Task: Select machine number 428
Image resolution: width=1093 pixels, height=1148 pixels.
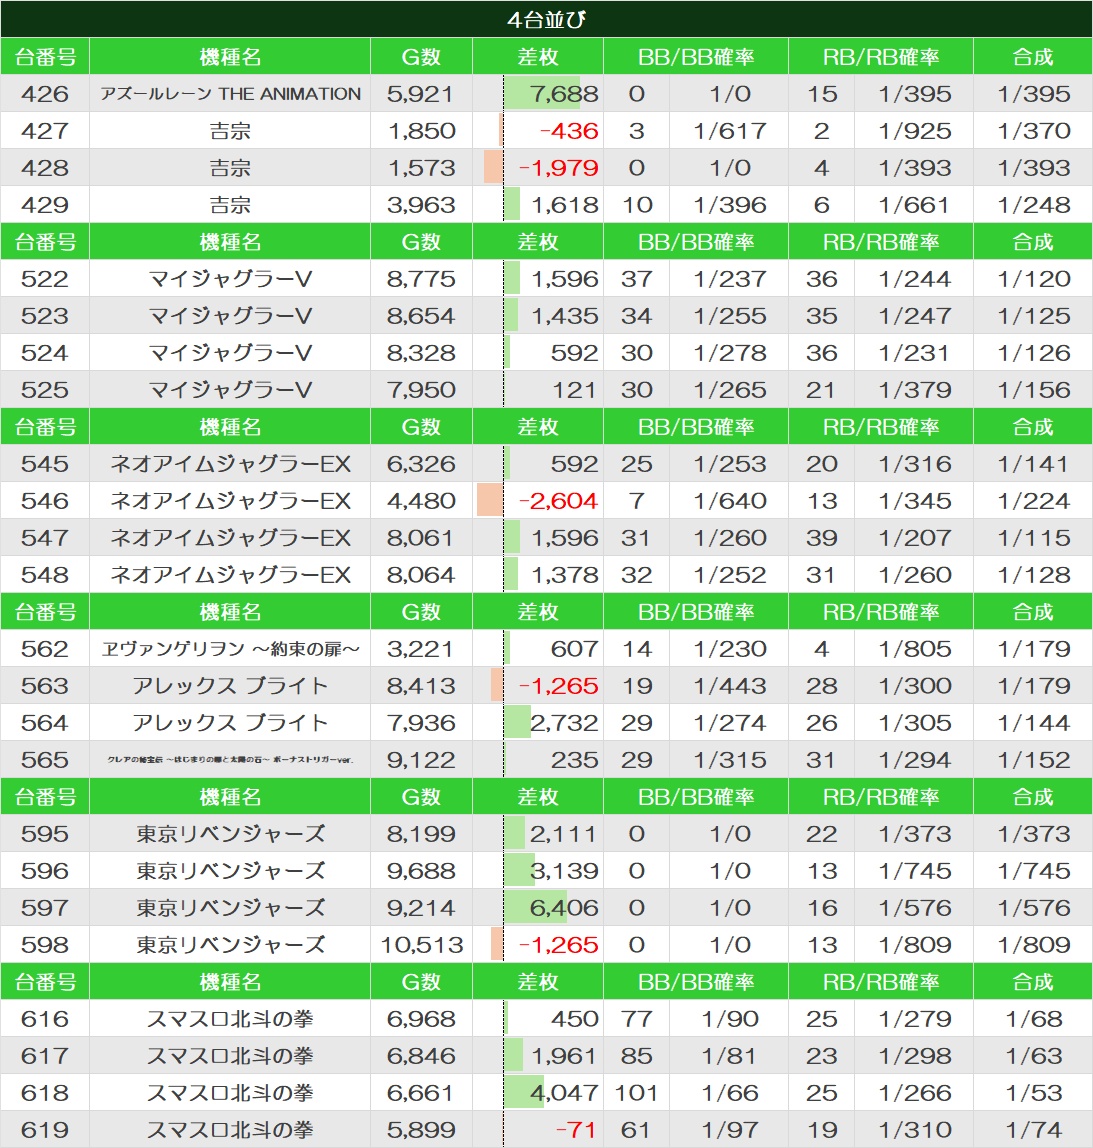Action: [x=45, y=168]
